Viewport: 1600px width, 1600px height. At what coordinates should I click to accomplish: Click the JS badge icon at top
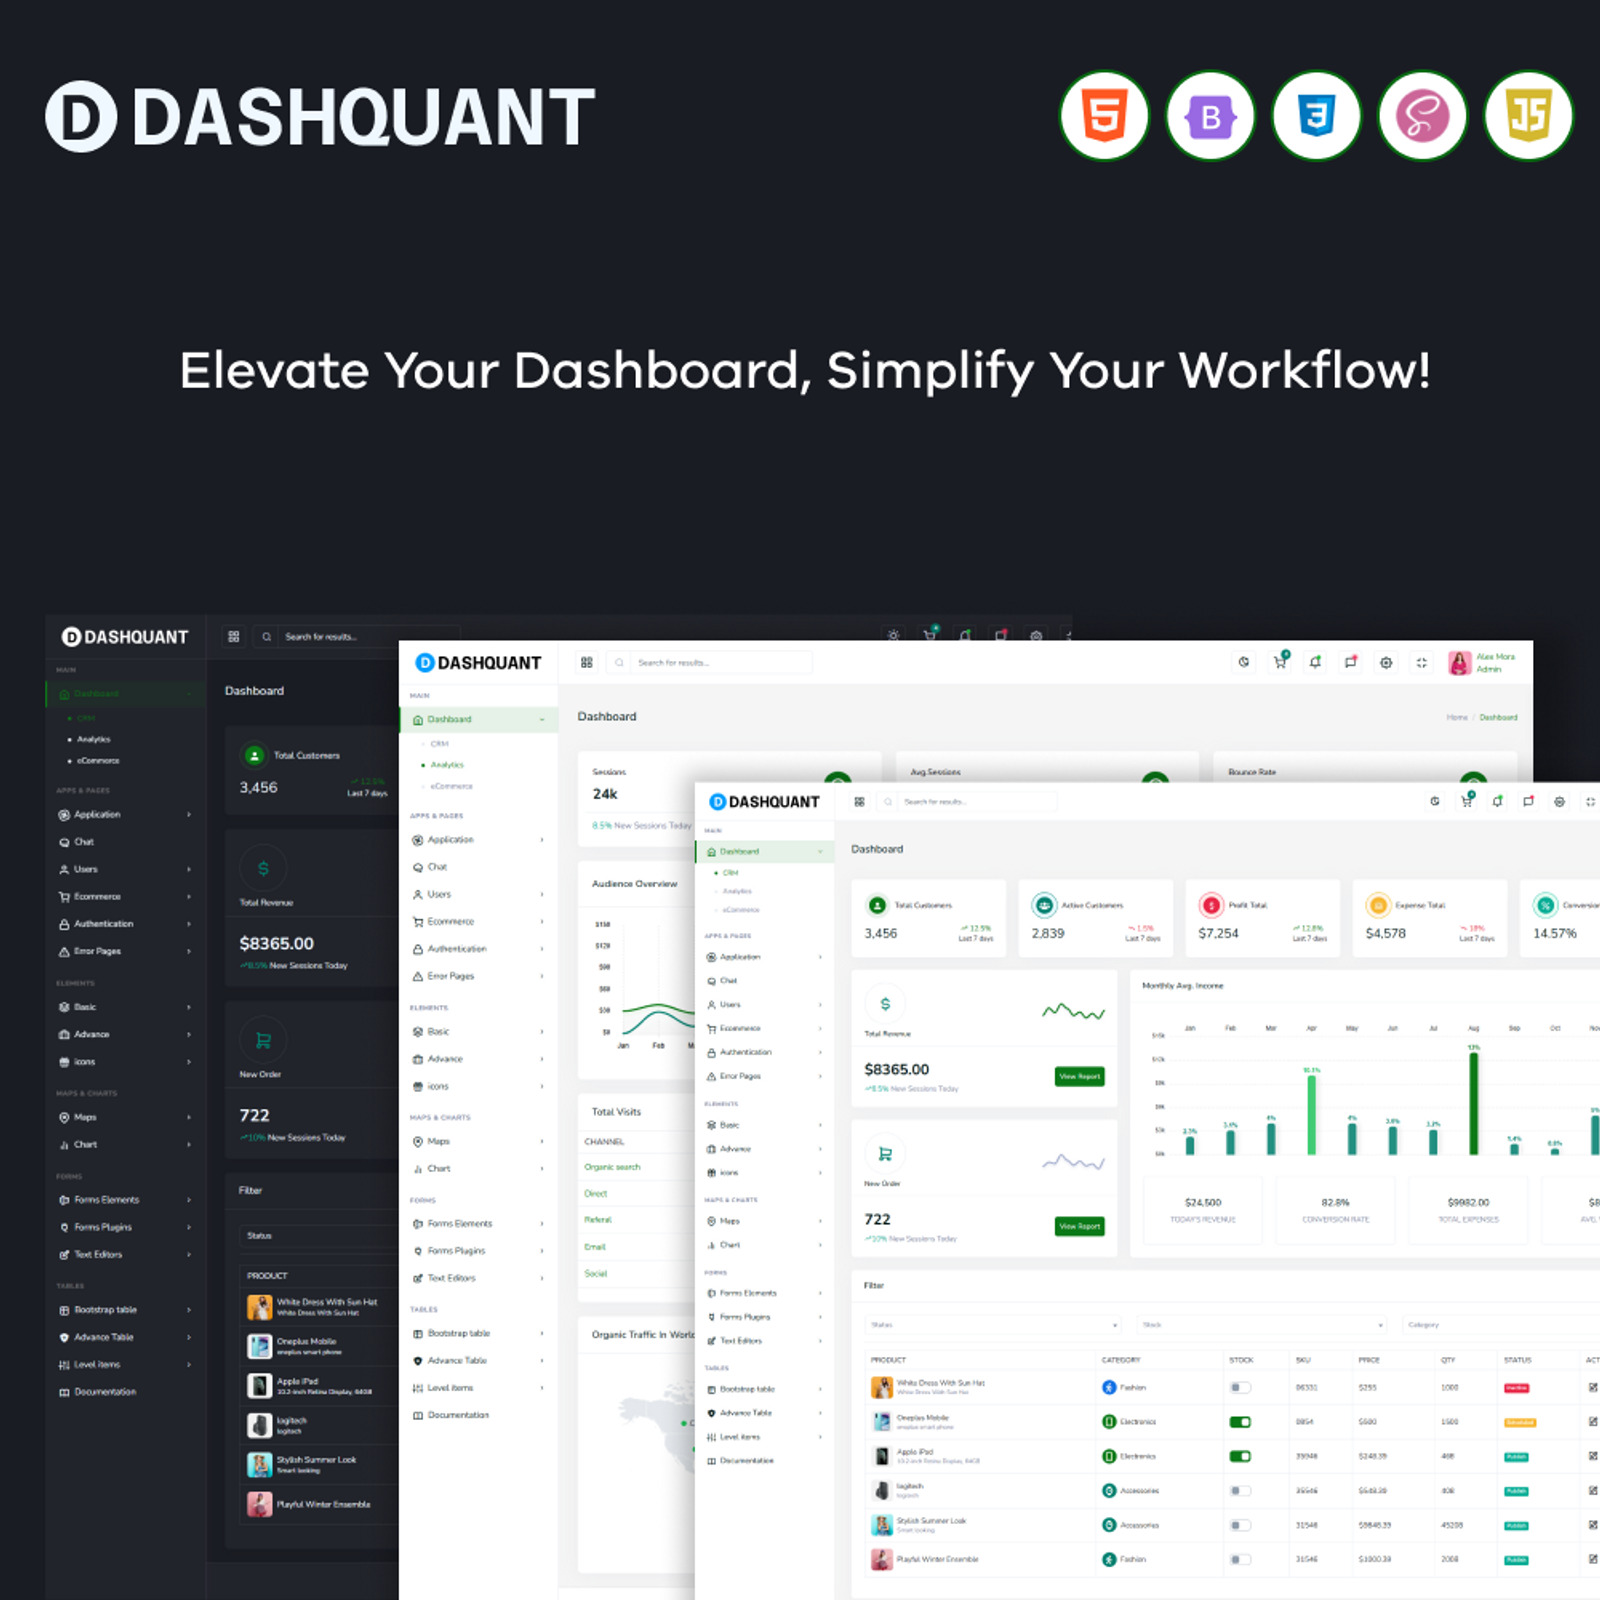coord(1528,116)
